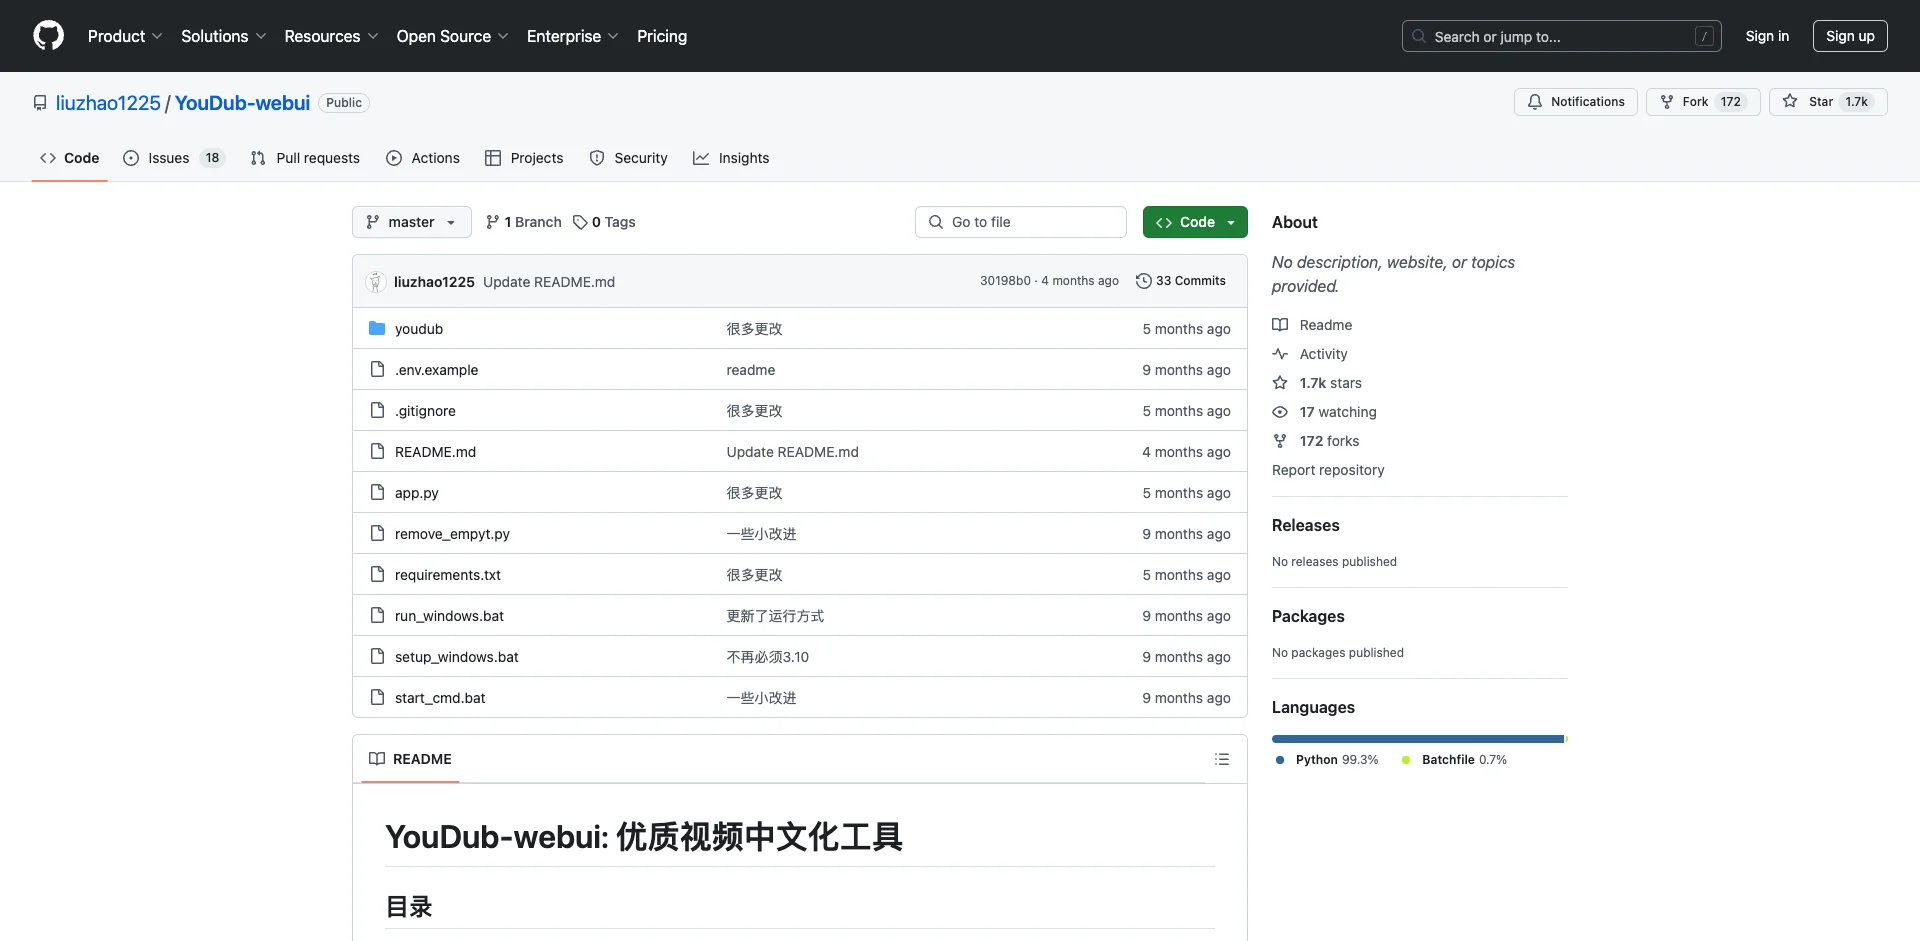Click the GitHub logo icon

[48, 36]
